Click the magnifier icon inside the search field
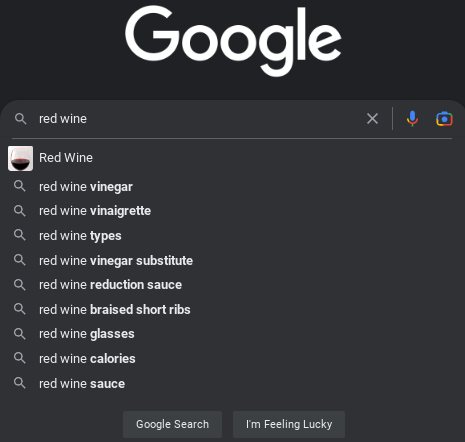Image resolution: width=465 pixels, height=442 pixels. tap(20, 119)
